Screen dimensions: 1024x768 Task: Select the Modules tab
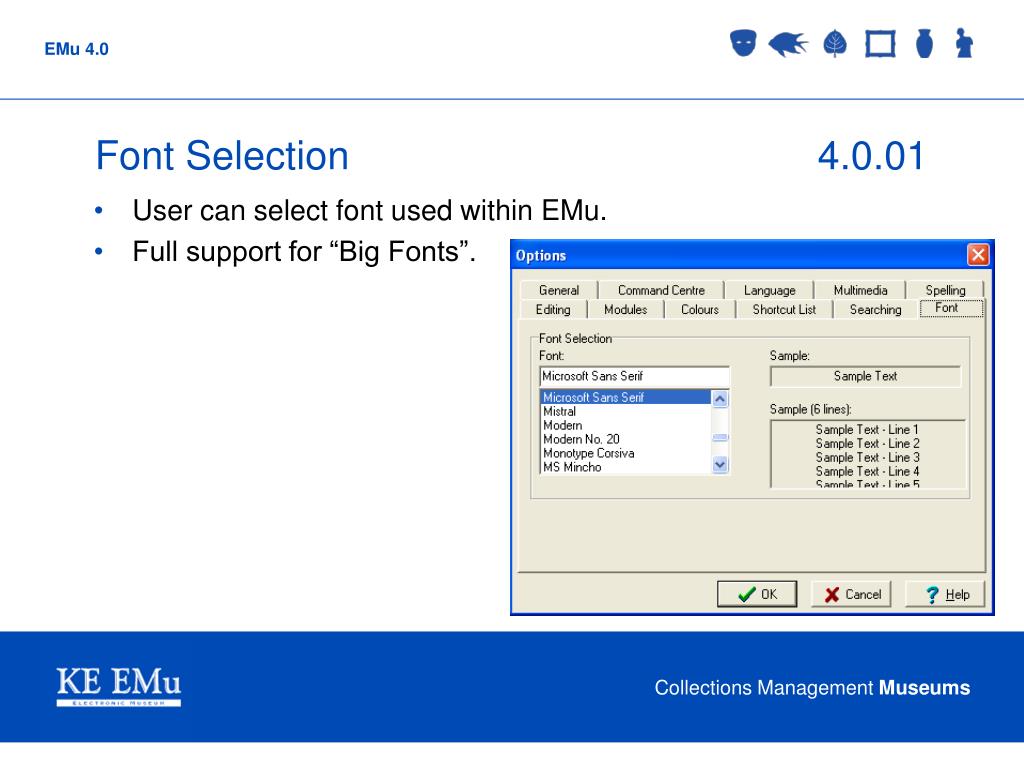pyautogui.click(x=626, y=310)
